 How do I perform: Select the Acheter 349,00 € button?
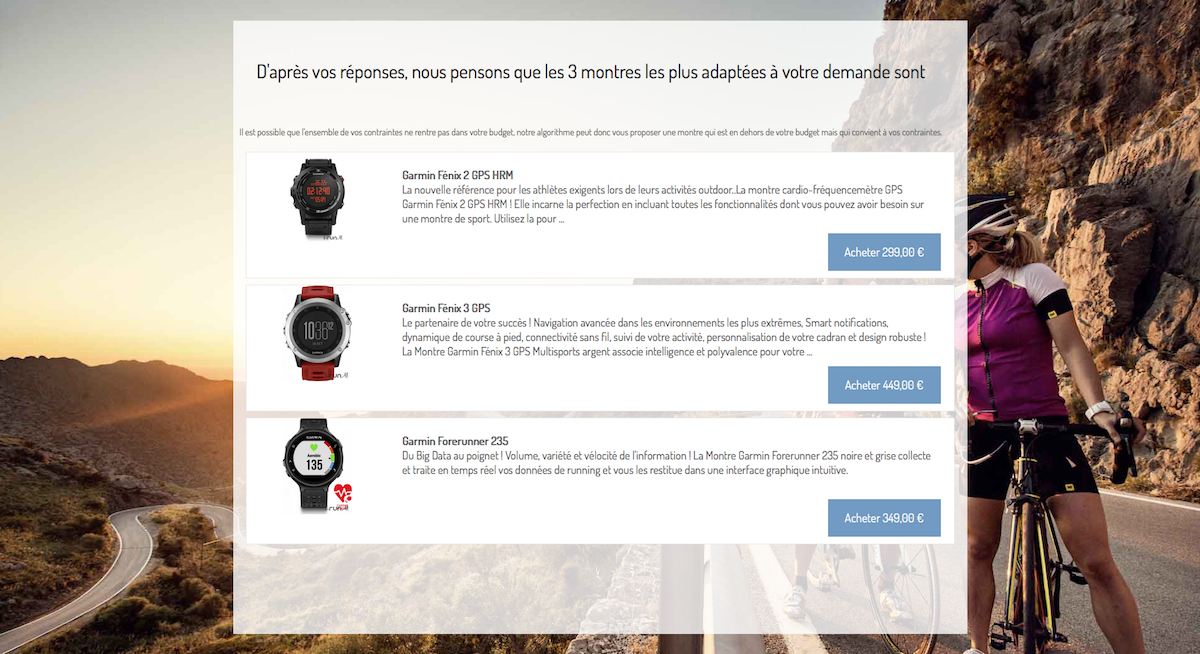884,518
